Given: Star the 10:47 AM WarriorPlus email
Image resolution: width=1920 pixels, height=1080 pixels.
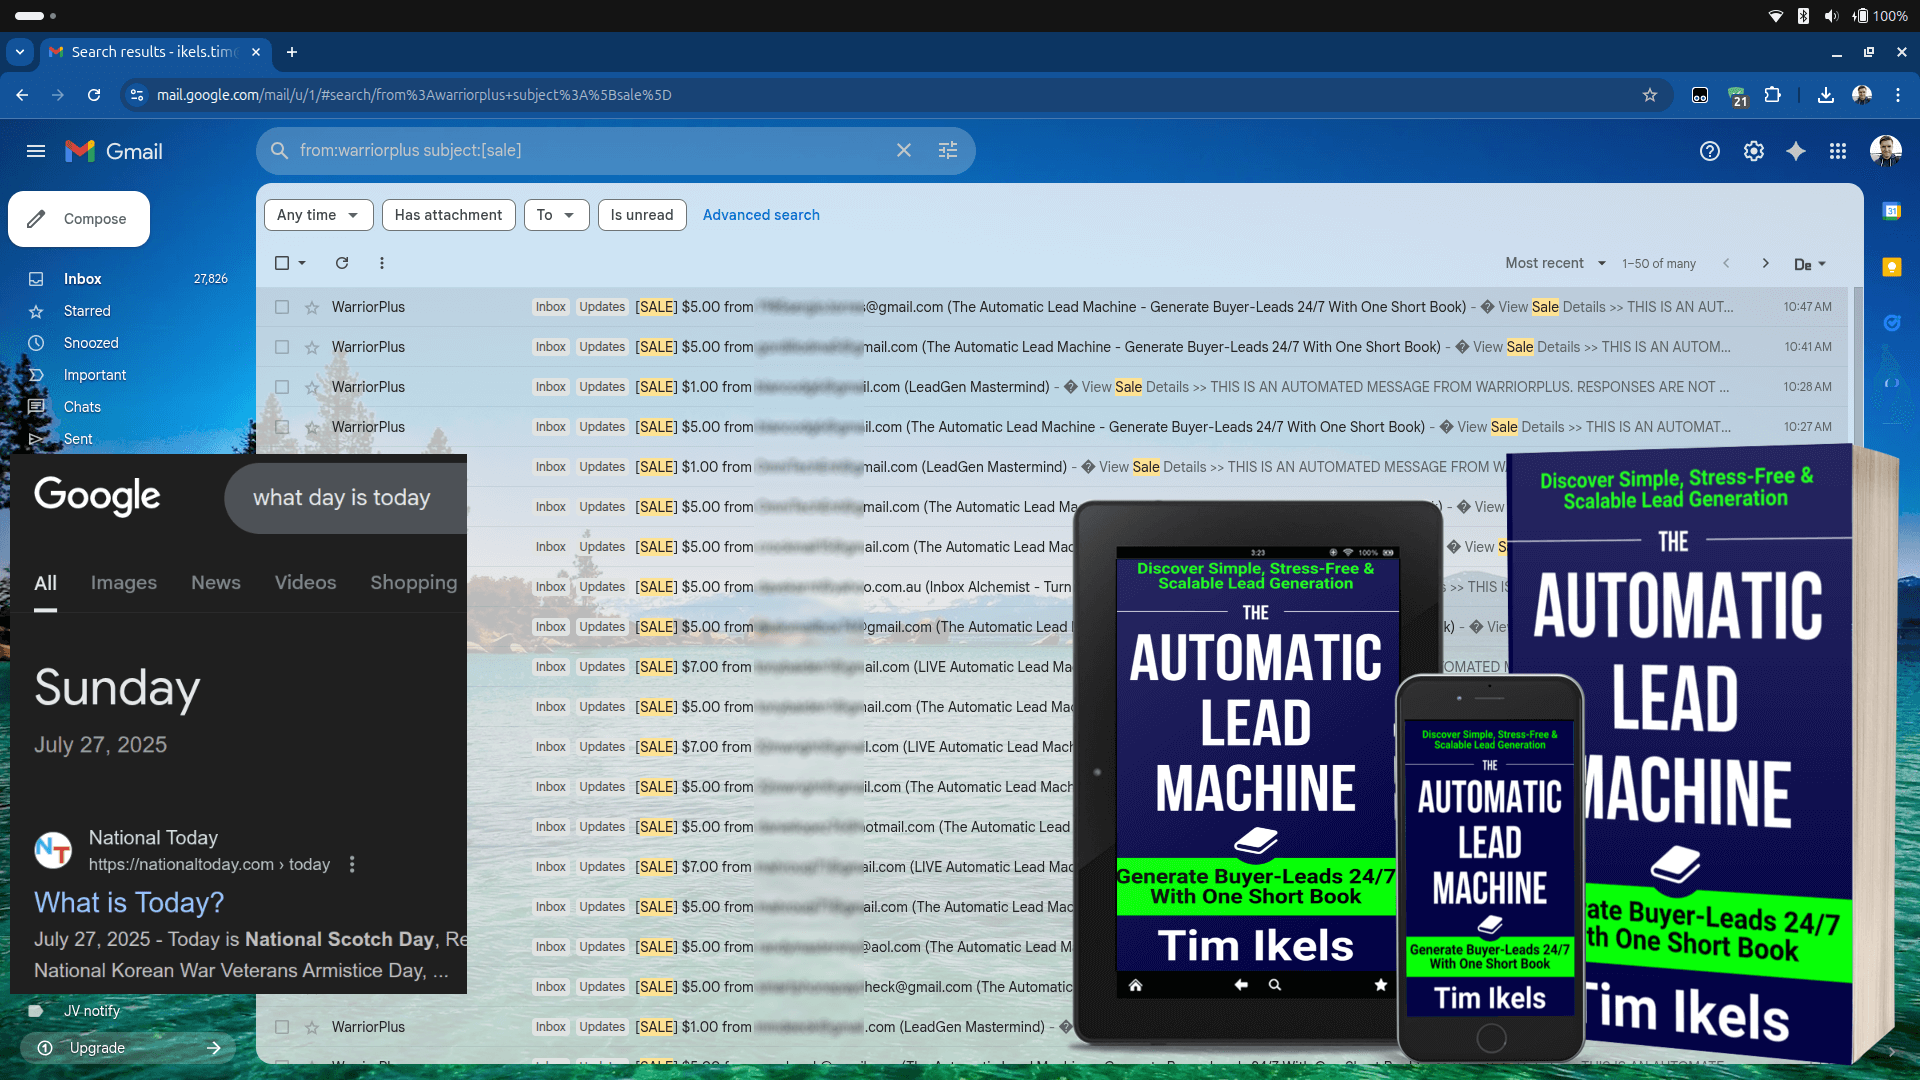Looking at the screenshot, I should [312, 307].
